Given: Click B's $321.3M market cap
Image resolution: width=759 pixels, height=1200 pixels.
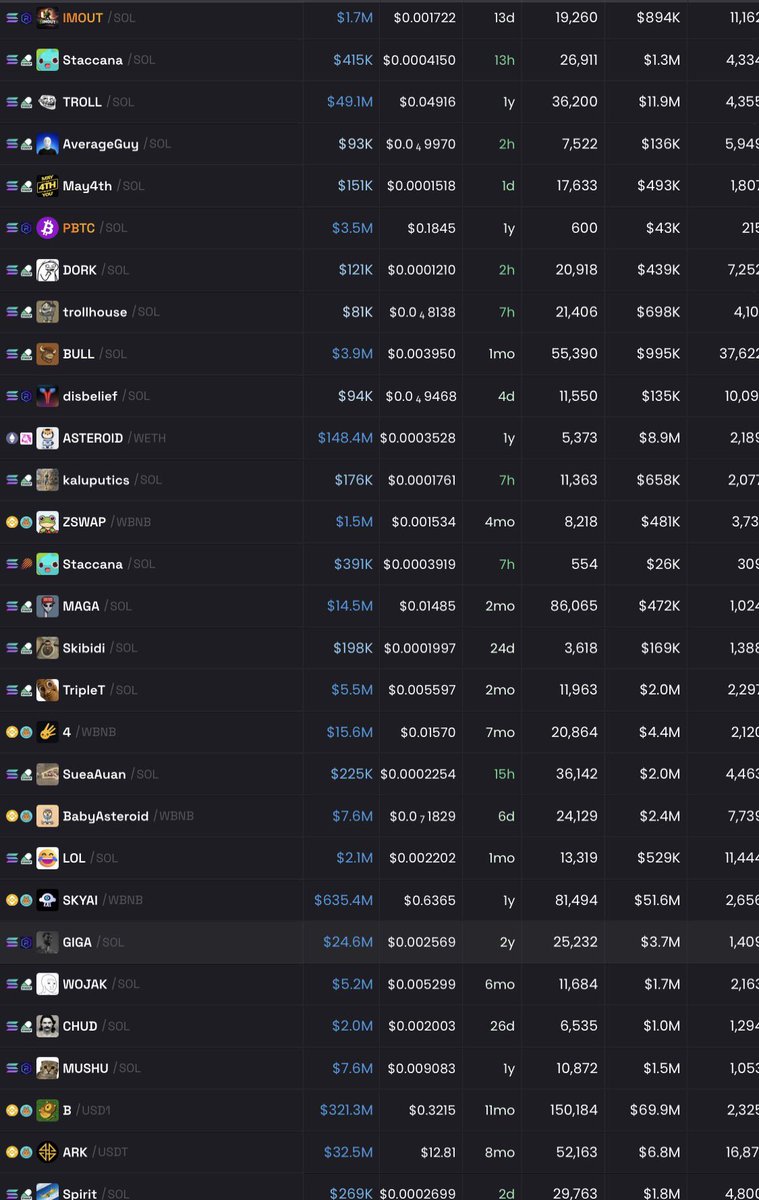Looking at the screenshot, I should click(x=346, y=1110).
